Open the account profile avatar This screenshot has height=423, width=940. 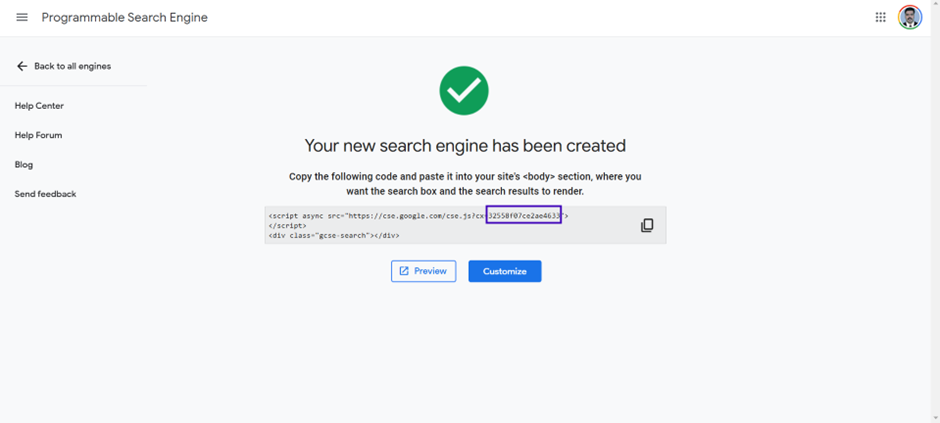tap(909, 17)
